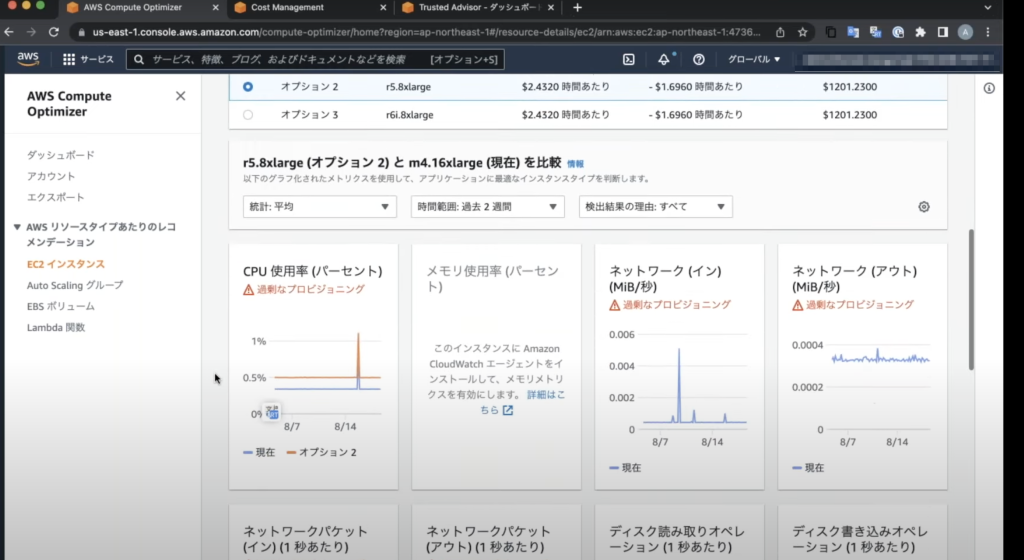The height and width of the screenshot is (560, 1024).
Task: Click Network Out over-provisioning warning icon
Action: click(x=797, y=305)
